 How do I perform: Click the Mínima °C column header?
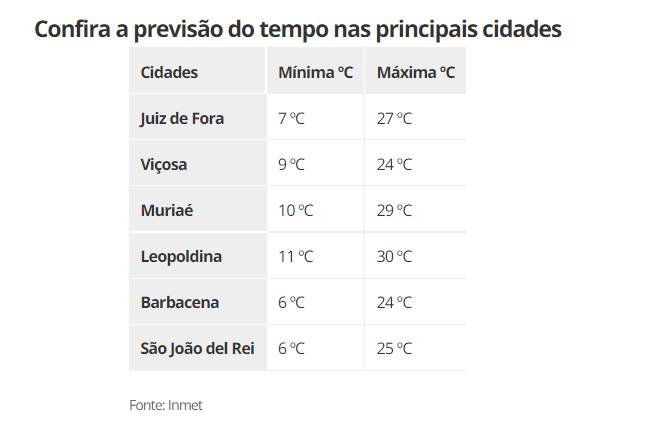coord(315,72)
